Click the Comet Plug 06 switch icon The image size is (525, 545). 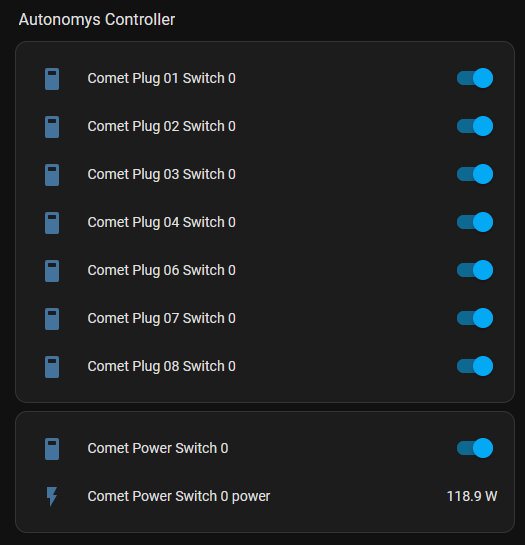[x=52, y=271]
